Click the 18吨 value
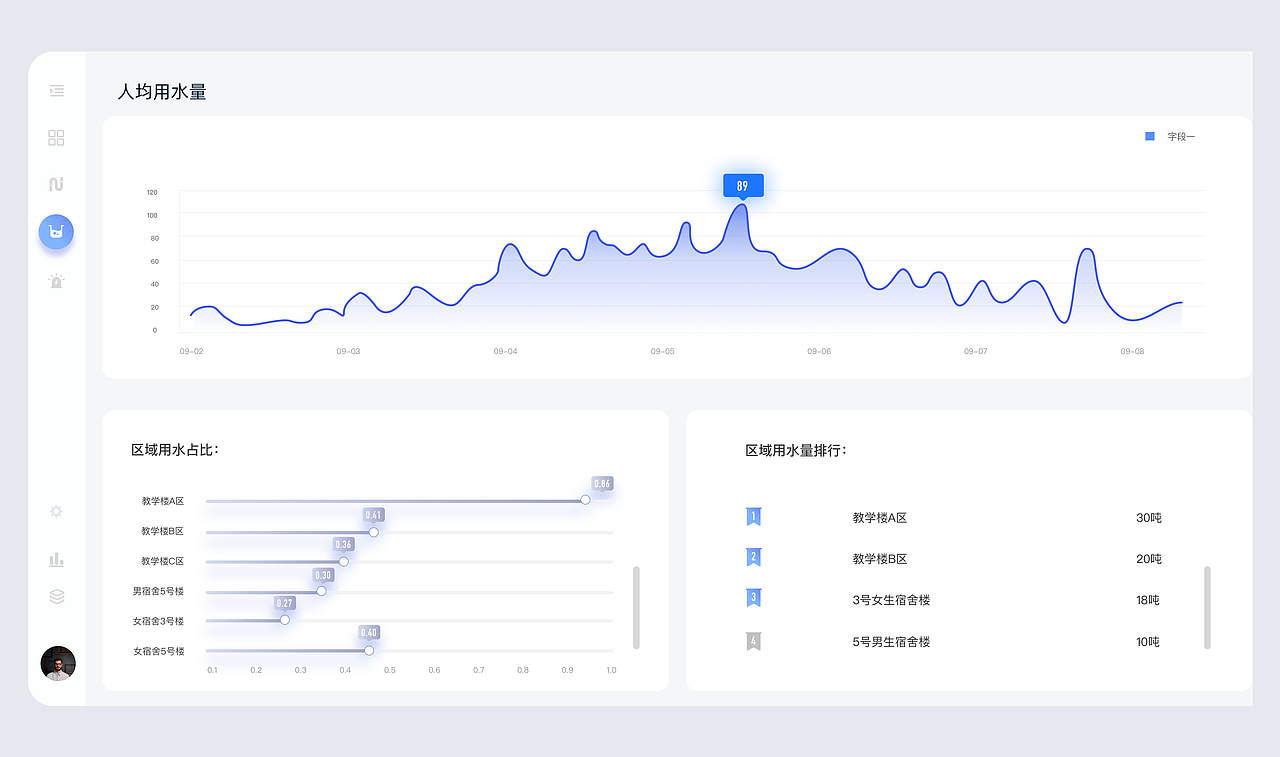 pyautogui.click(x=1148, y=600)
